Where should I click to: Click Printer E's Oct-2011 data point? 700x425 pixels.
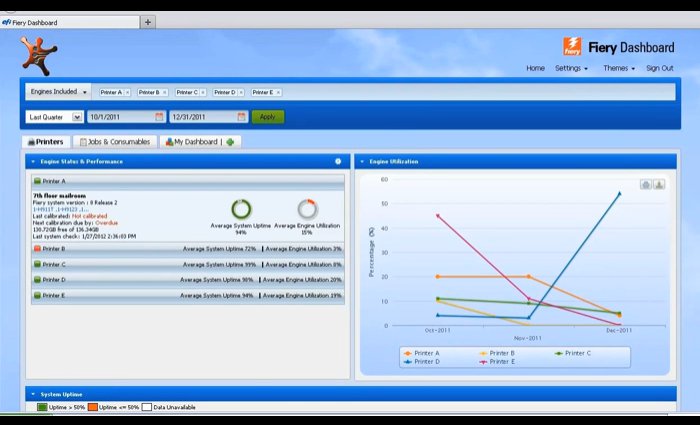(438, 216)
